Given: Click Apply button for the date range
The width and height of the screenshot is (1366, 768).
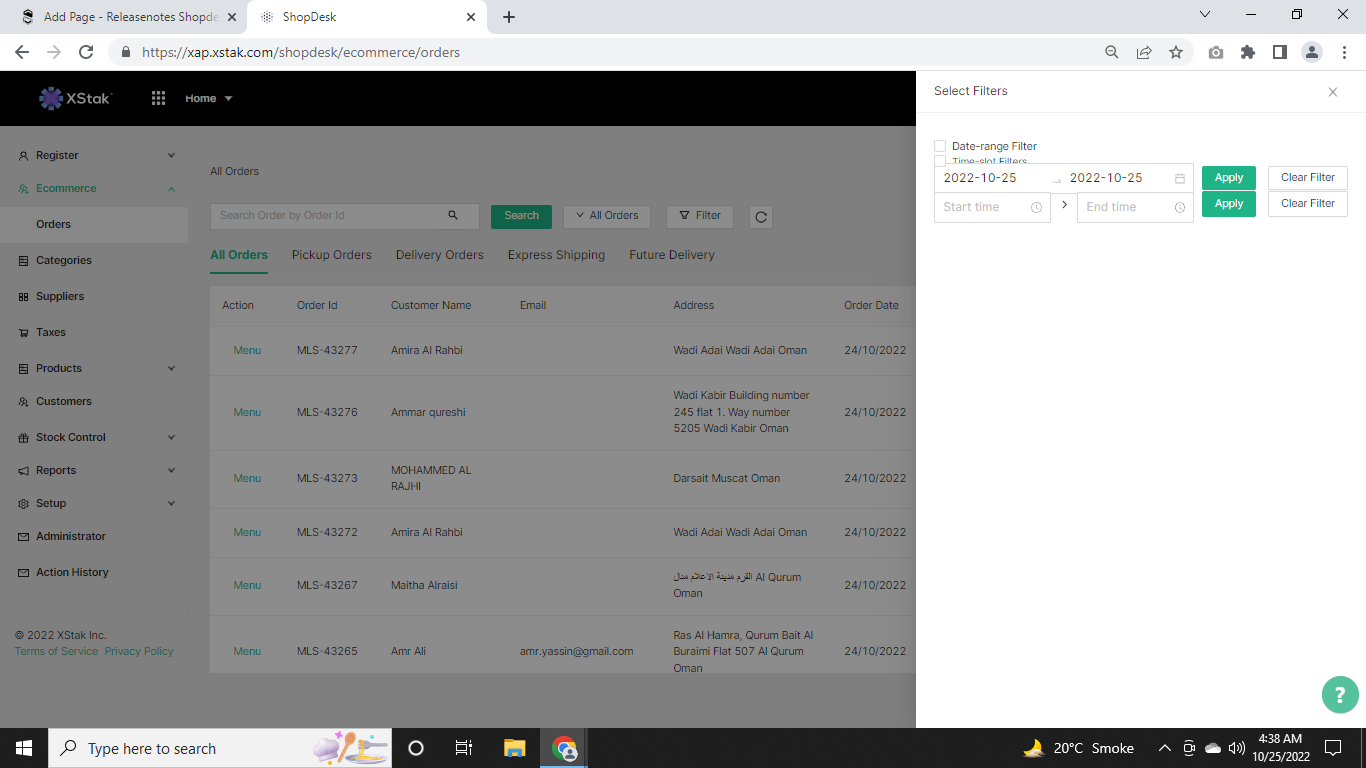Looking at the screenshot, I should (1228, 178).
